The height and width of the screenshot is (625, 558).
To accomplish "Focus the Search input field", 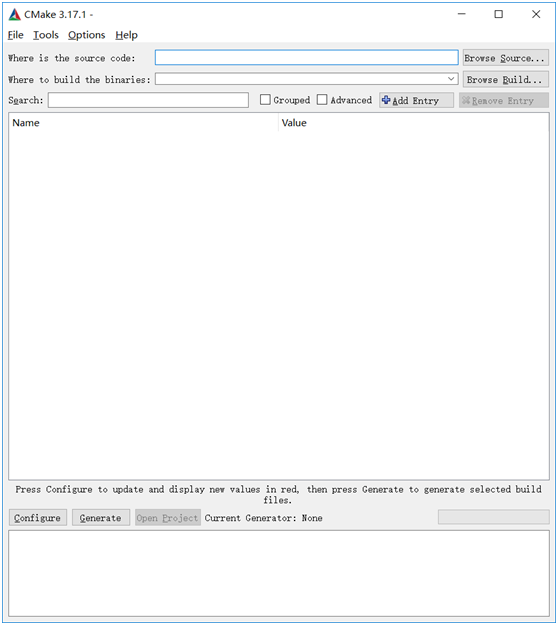I will coord(148,100).
